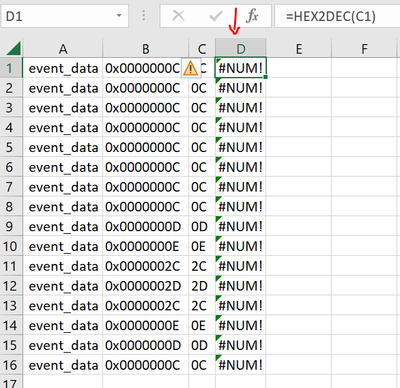The width and height of the screenshot is (400, 388).
Task: Click cell B11 containing 0x0000002C
Action: [146, 266]
